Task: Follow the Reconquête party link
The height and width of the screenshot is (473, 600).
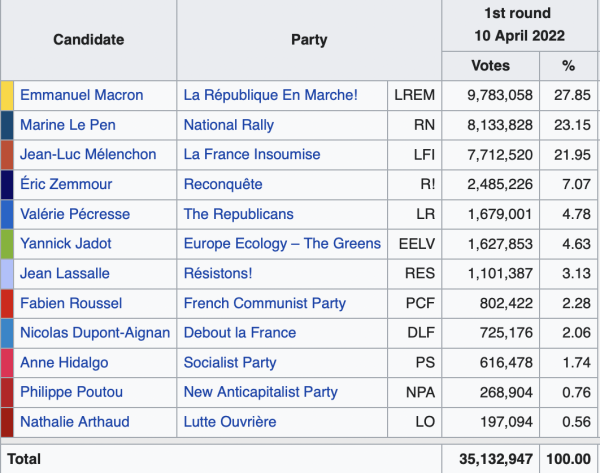Action: coord(223,184)
